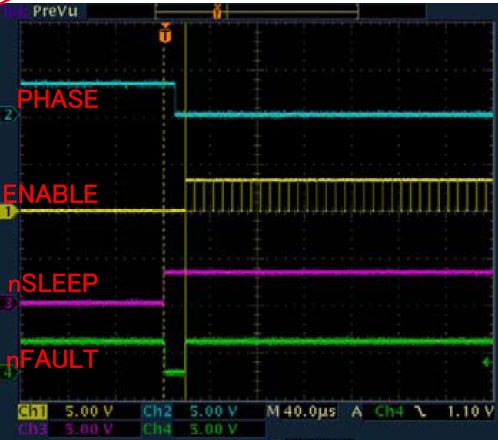Click the orange trigger position marker T
Image resolution: width=498 pixels, height=440 pixels.
(x=165, y=32)
